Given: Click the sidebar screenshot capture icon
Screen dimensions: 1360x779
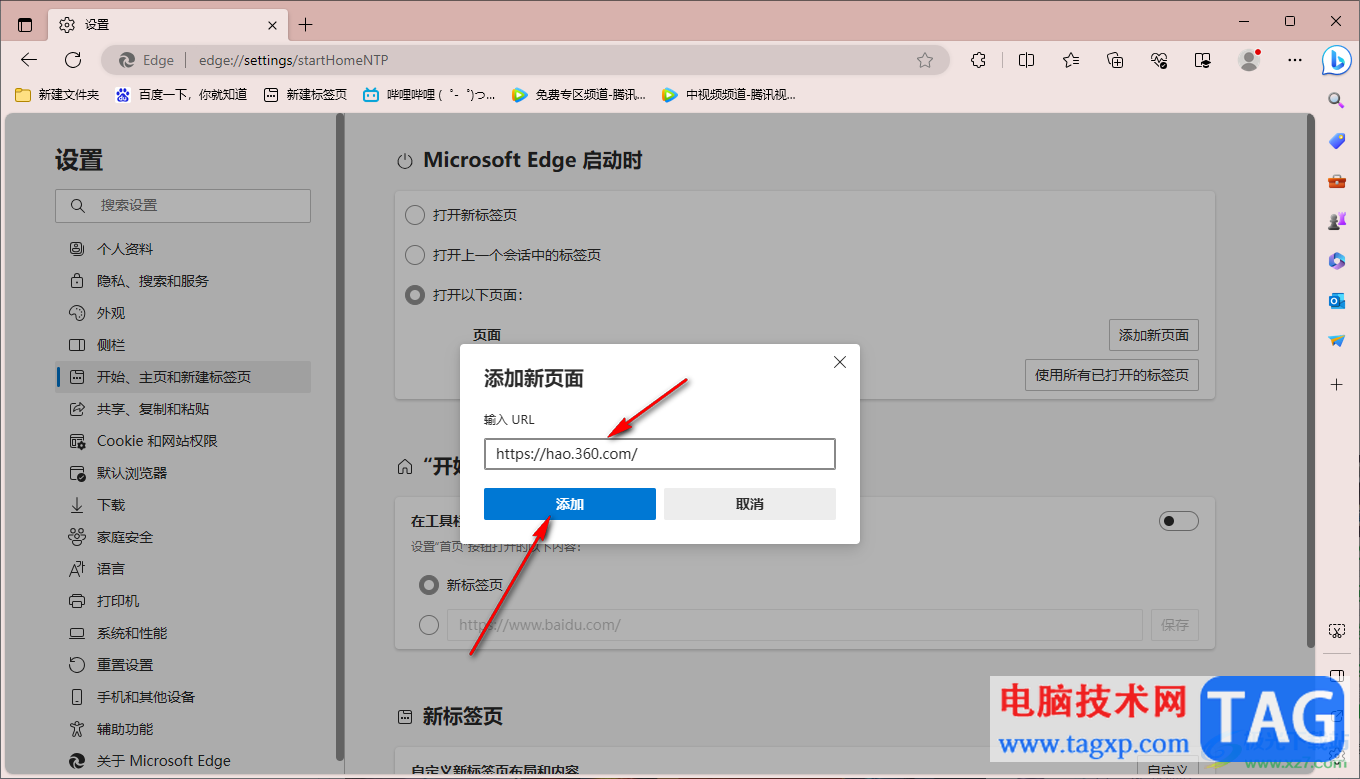Looking at the screenshot, I should [1337, 630].
